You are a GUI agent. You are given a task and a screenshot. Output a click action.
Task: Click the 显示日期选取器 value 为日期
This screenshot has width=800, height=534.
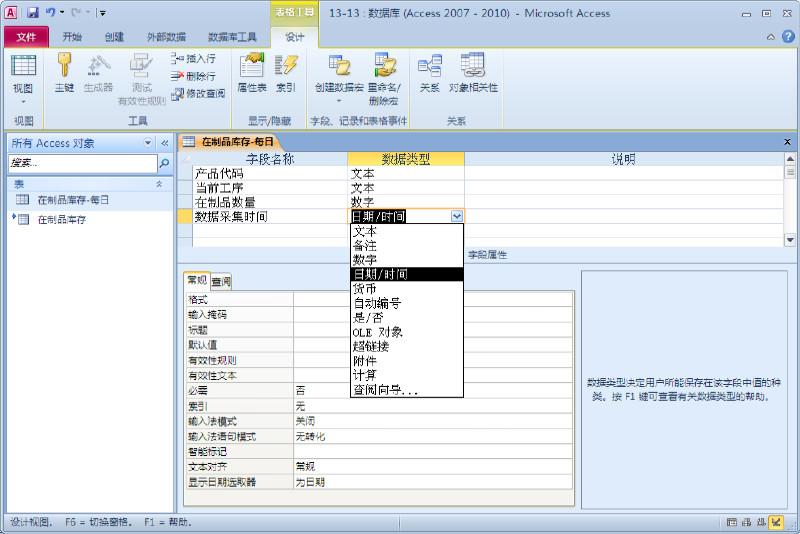(x=433, y=482)
